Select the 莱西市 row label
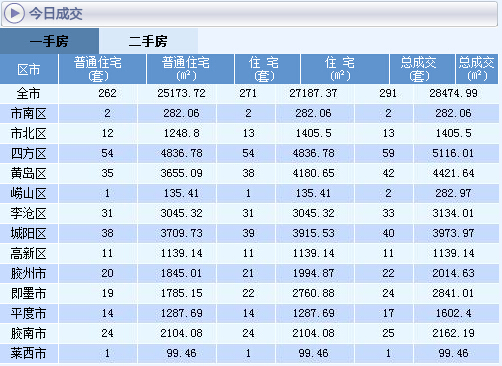The image size is (502, 366). click(29, 353)
